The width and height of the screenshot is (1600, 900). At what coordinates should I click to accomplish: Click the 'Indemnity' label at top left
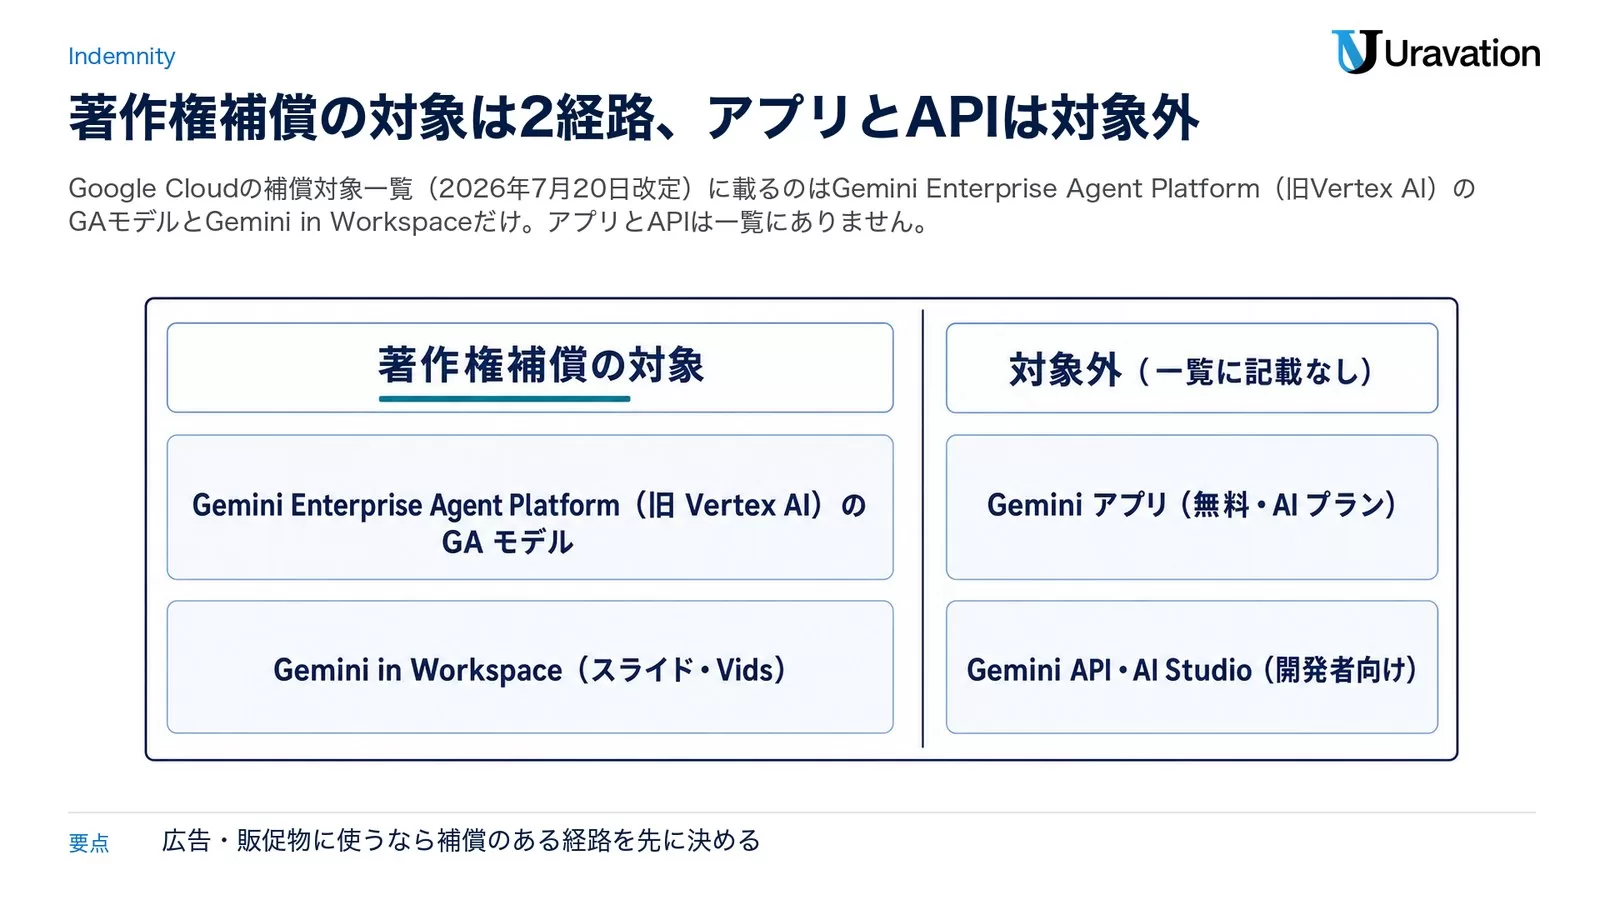point(121,56)
